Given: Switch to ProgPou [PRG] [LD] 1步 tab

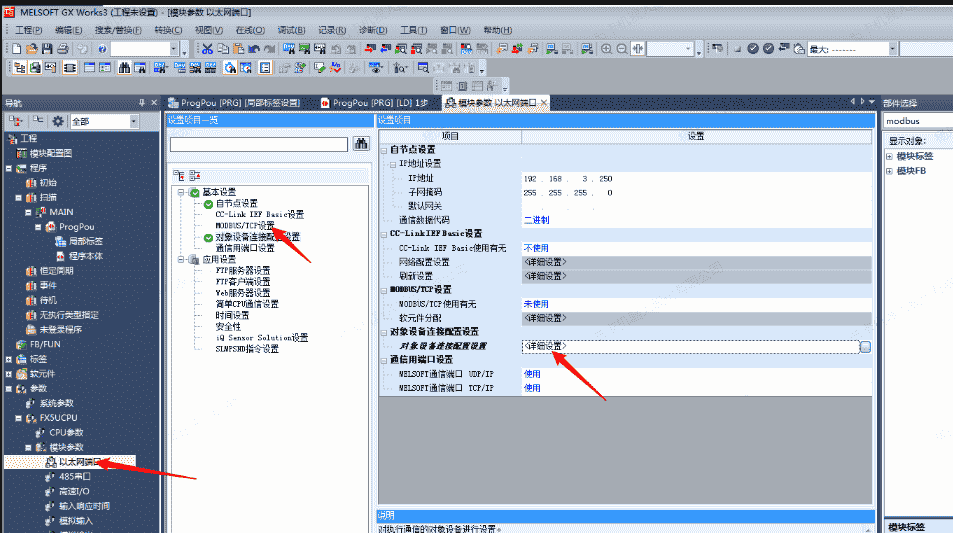Looking at the screenshot, I should click(x=379, y=102).
